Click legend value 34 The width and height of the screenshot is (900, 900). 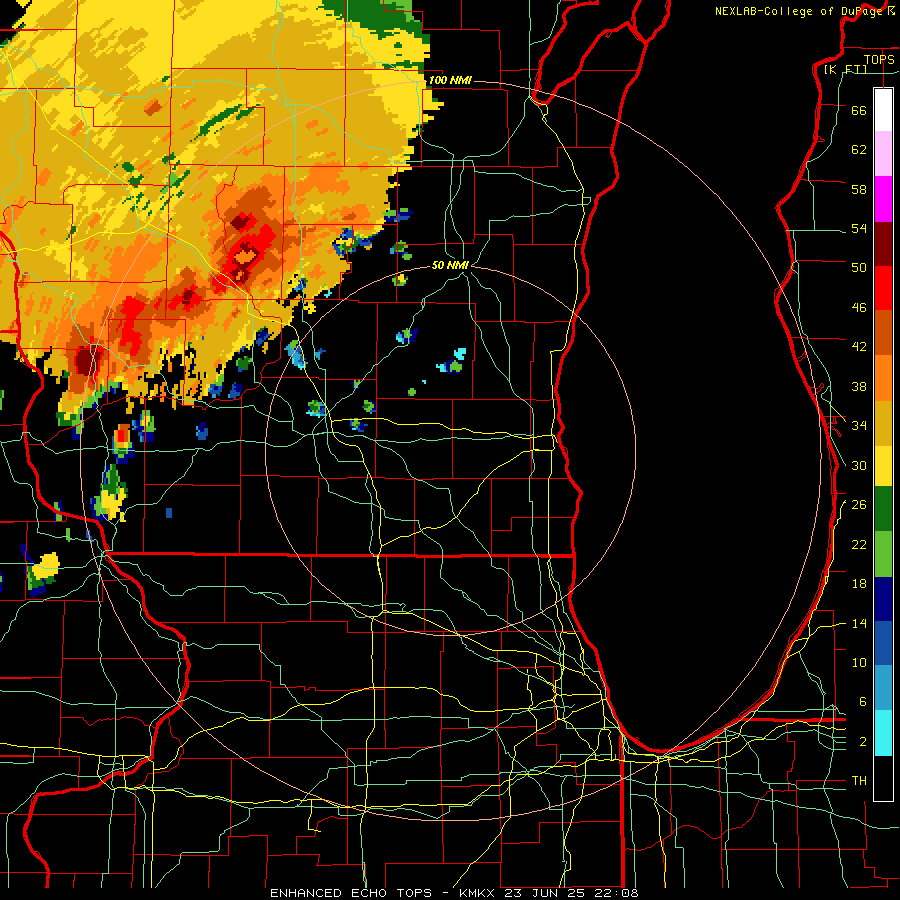[859, 426]
